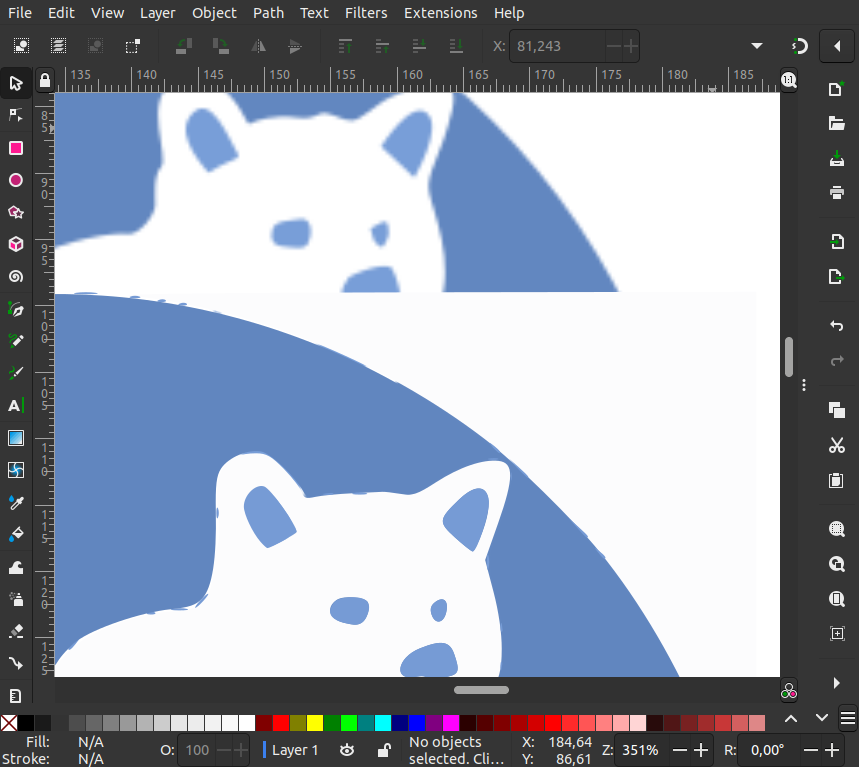Click the Export icon
This screenshot has height=767, width=859.
837,277
